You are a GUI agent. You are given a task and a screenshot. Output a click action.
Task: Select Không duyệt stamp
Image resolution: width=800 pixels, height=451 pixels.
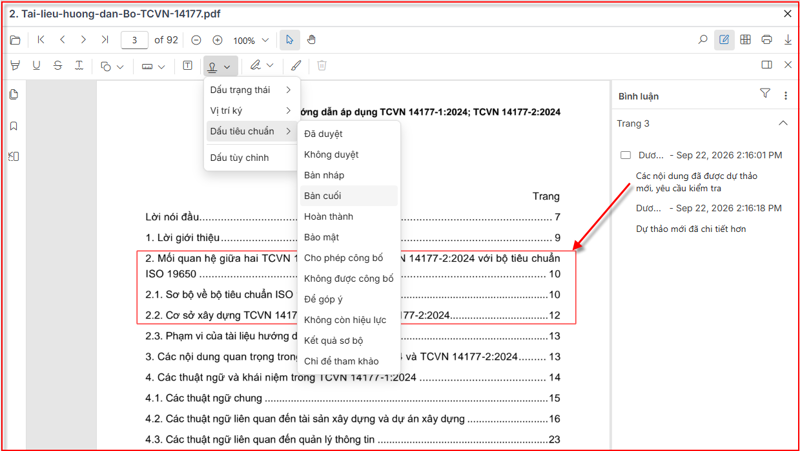coord(348,155)
